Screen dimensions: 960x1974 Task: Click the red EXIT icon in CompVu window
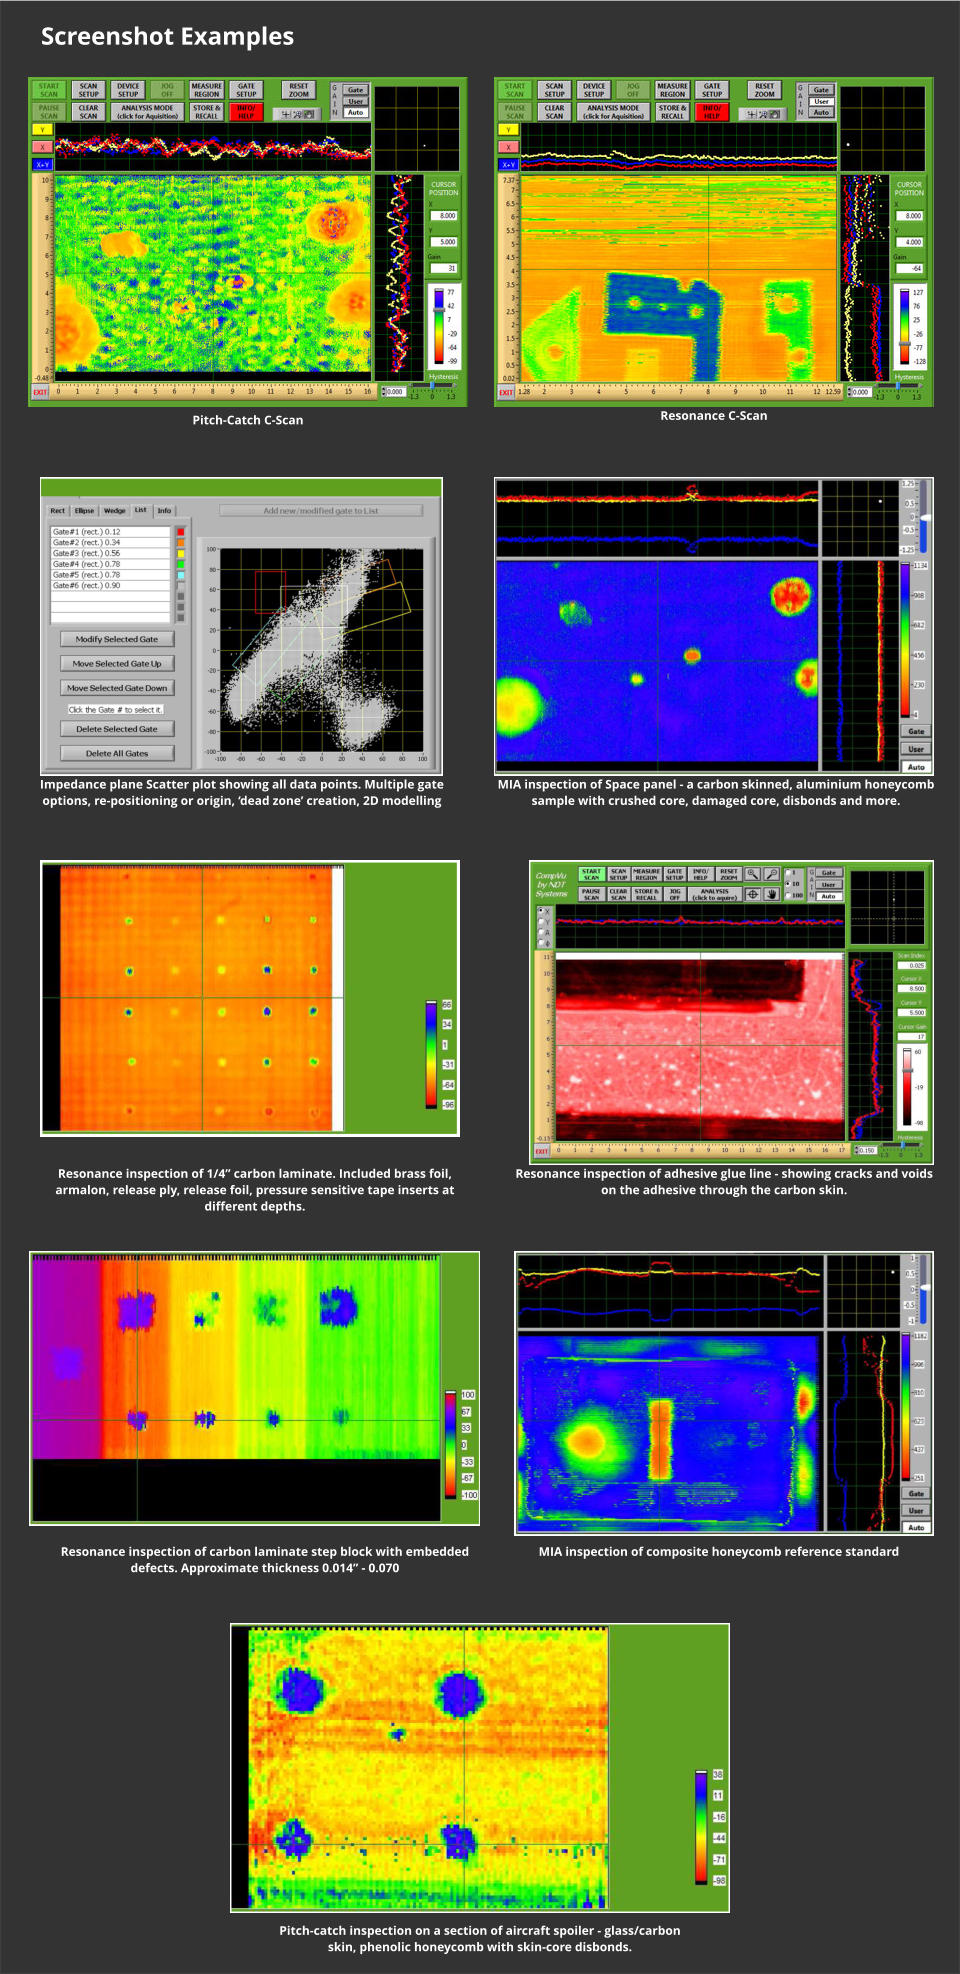(542, 1151)
